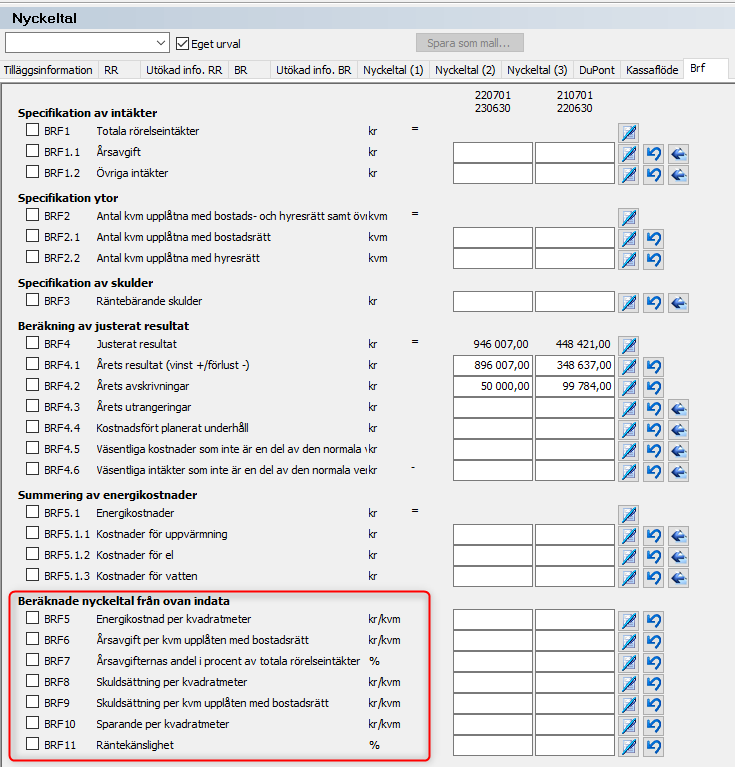Click the edit pencil for BRF2.2 hyresrätt
This screenshot has width=735, height=767.
coord(628,260)
